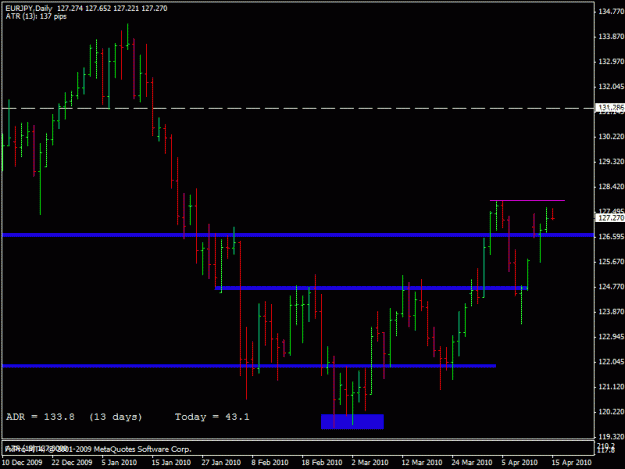Click the MetaQuotes Software Corp. copyright text

[x=98, y=449]
